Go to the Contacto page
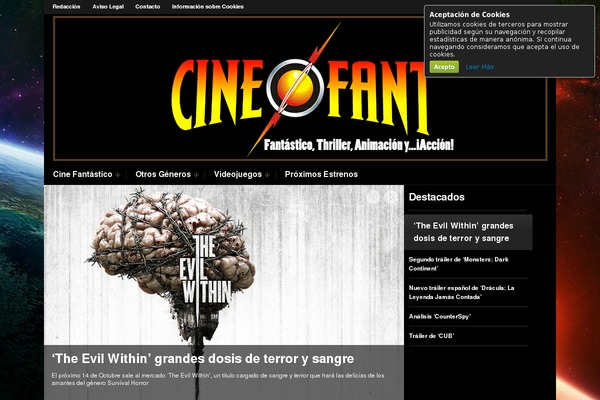The image size is (600, 400). (x=147, y=7)
